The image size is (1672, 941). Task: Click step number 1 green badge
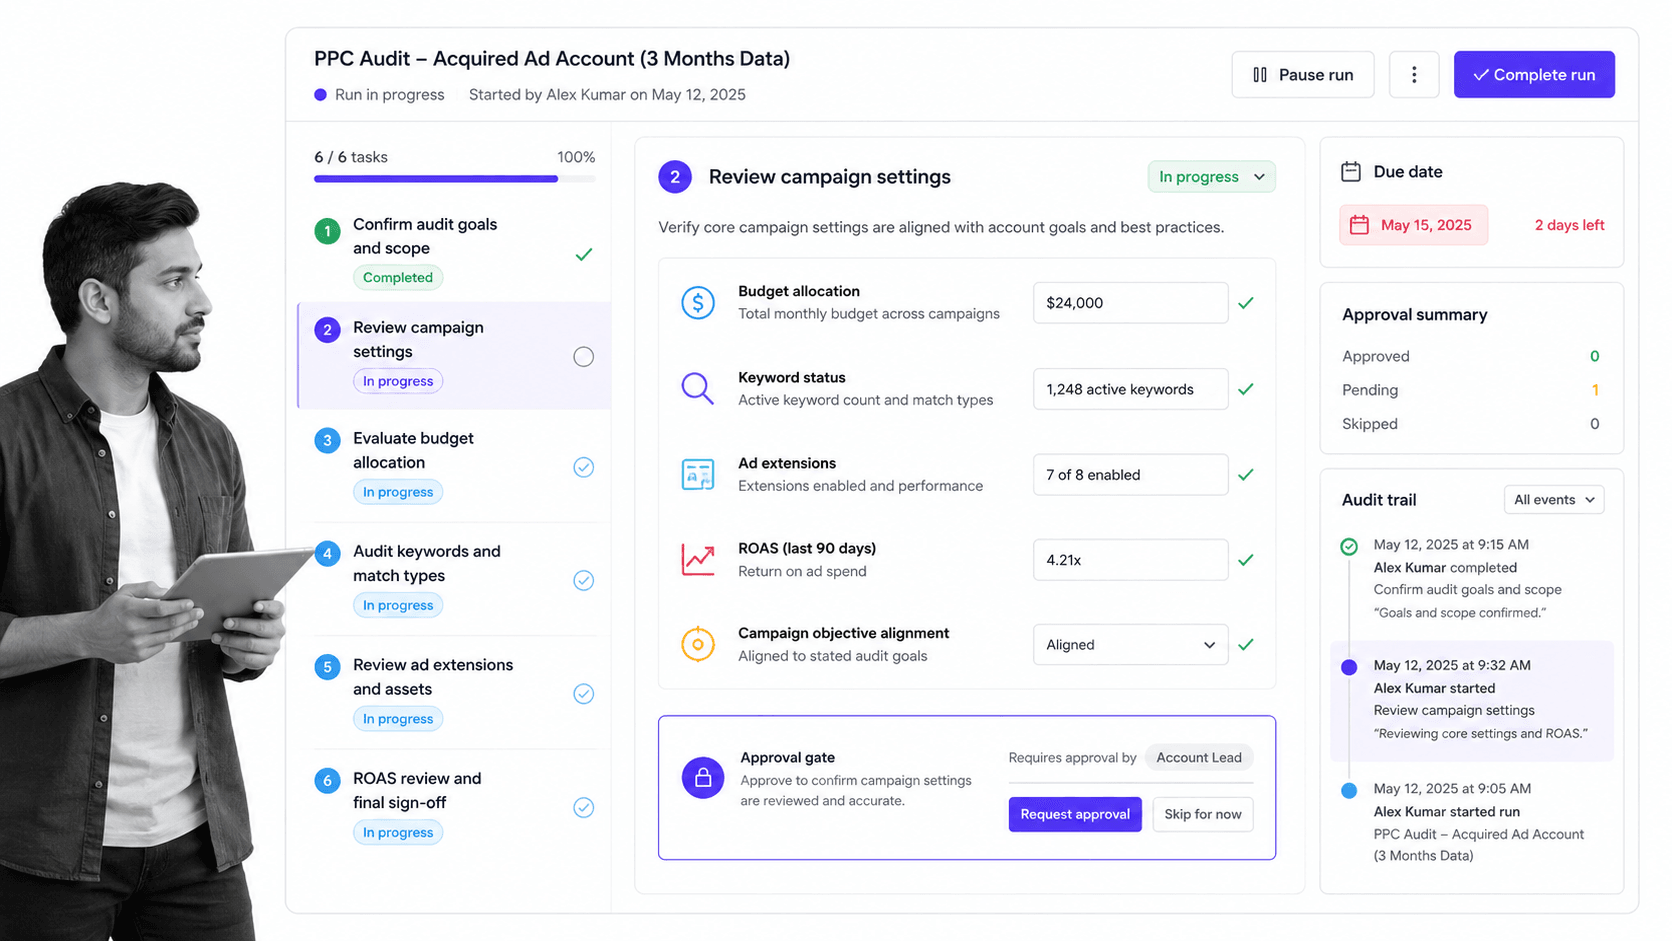coord(327,231)
